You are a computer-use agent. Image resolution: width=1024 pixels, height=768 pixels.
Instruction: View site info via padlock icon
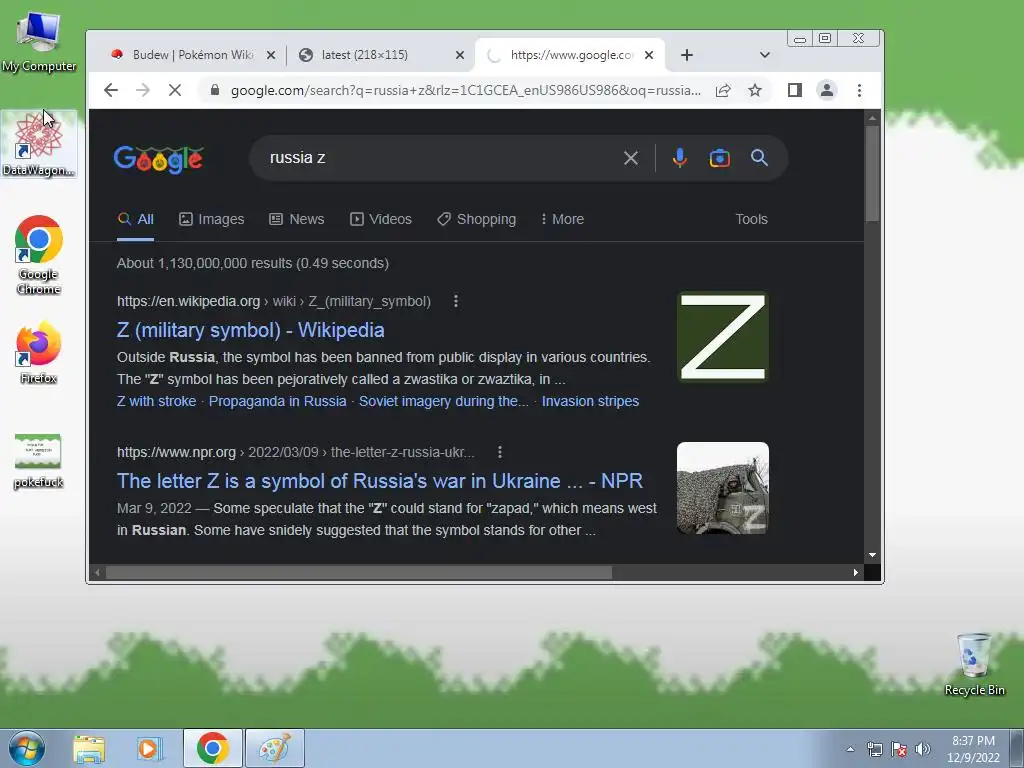click(215, 90)
